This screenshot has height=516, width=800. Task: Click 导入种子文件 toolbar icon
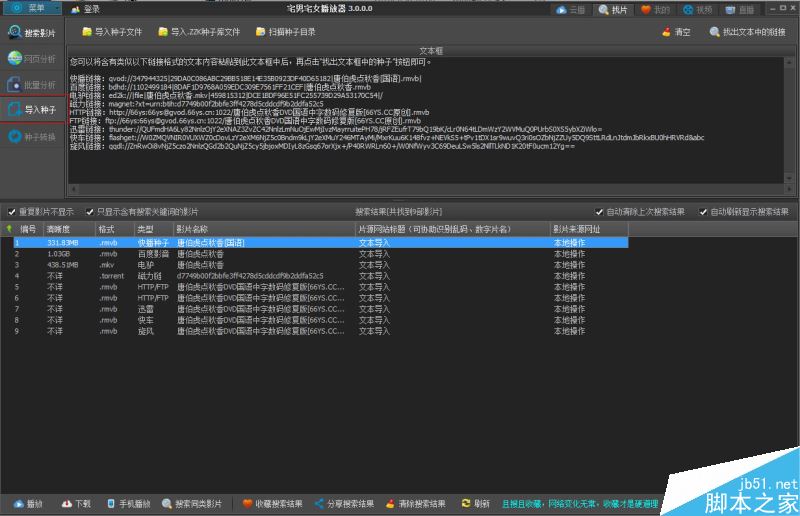(87, 32)
